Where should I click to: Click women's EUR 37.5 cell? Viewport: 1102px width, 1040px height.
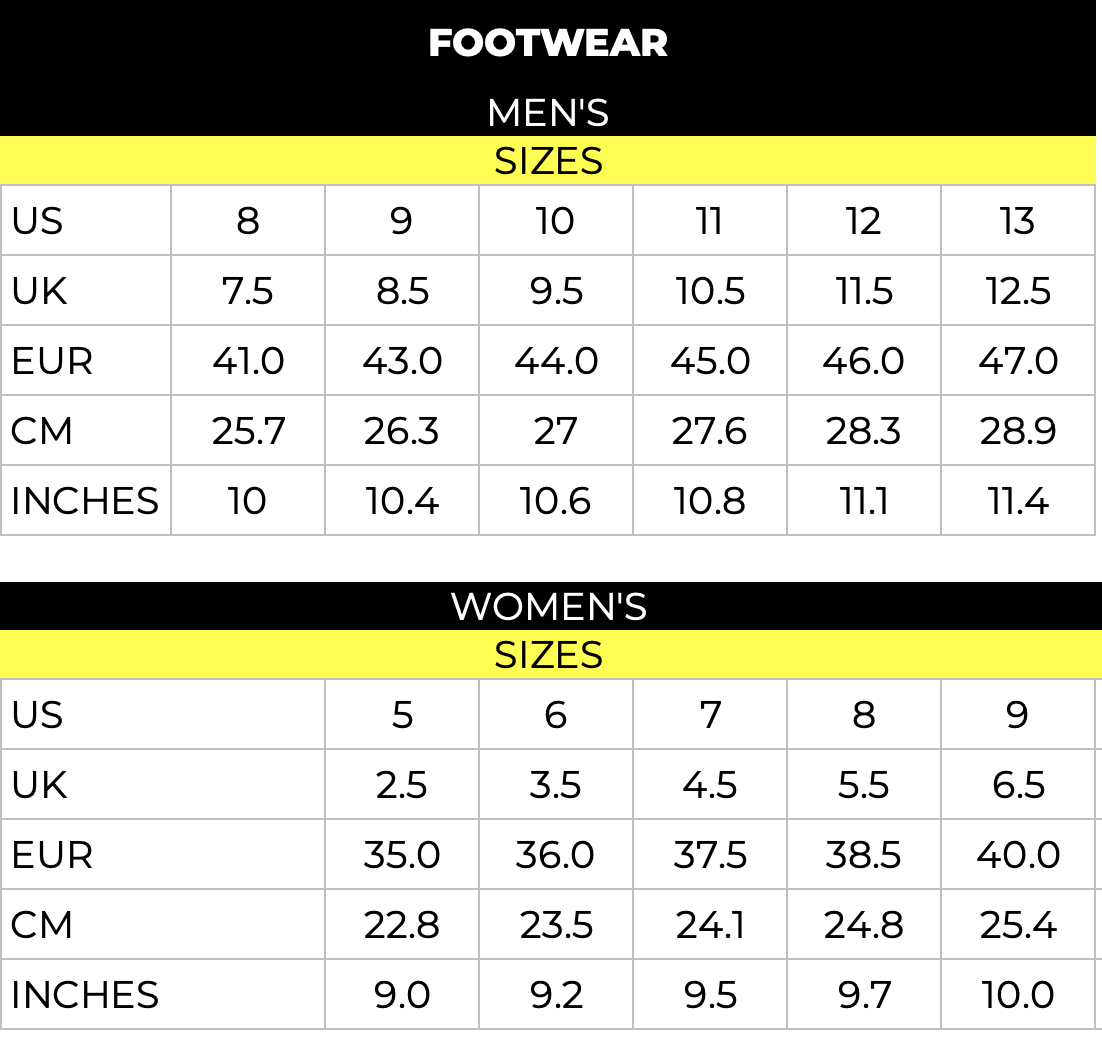709,855
